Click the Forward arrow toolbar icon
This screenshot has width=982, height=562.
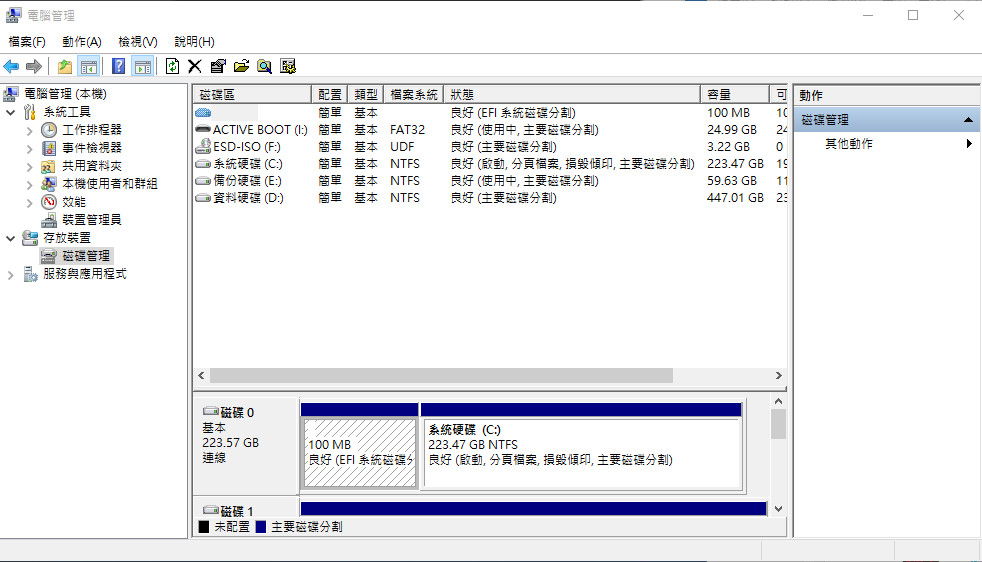pyautogui.click(x=34, y=66)
